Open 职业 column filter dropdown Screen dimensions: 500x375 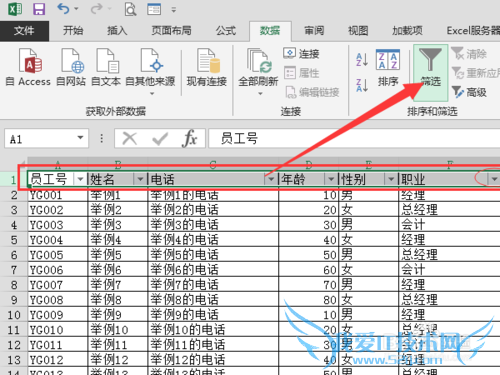(494, 179)
